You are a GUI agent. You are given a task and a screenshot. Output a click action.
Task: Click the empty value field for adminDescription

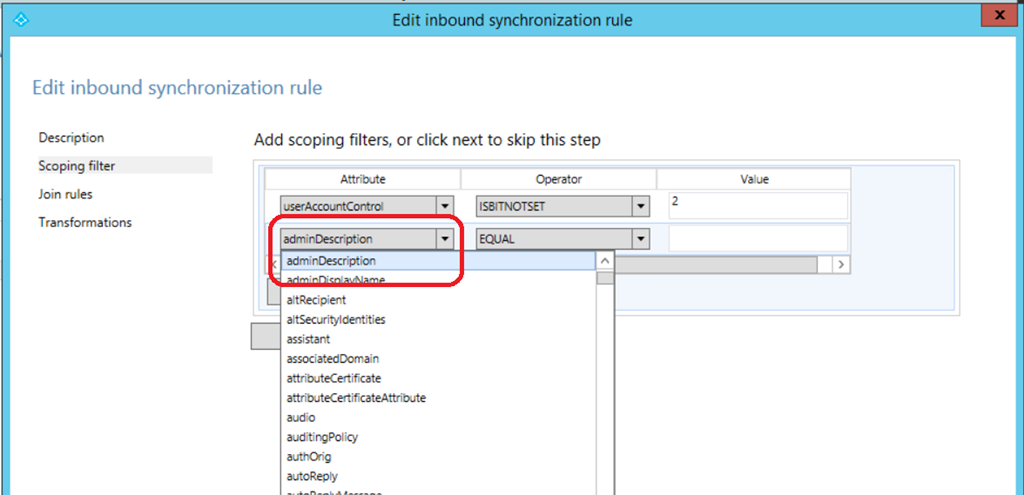[x=757, y=238]
